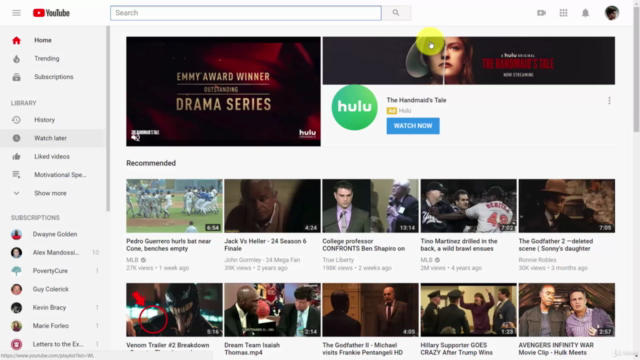Screen dimensions: 640x360
Task: Expand sidebar with Show more
Action: (50, 193)
